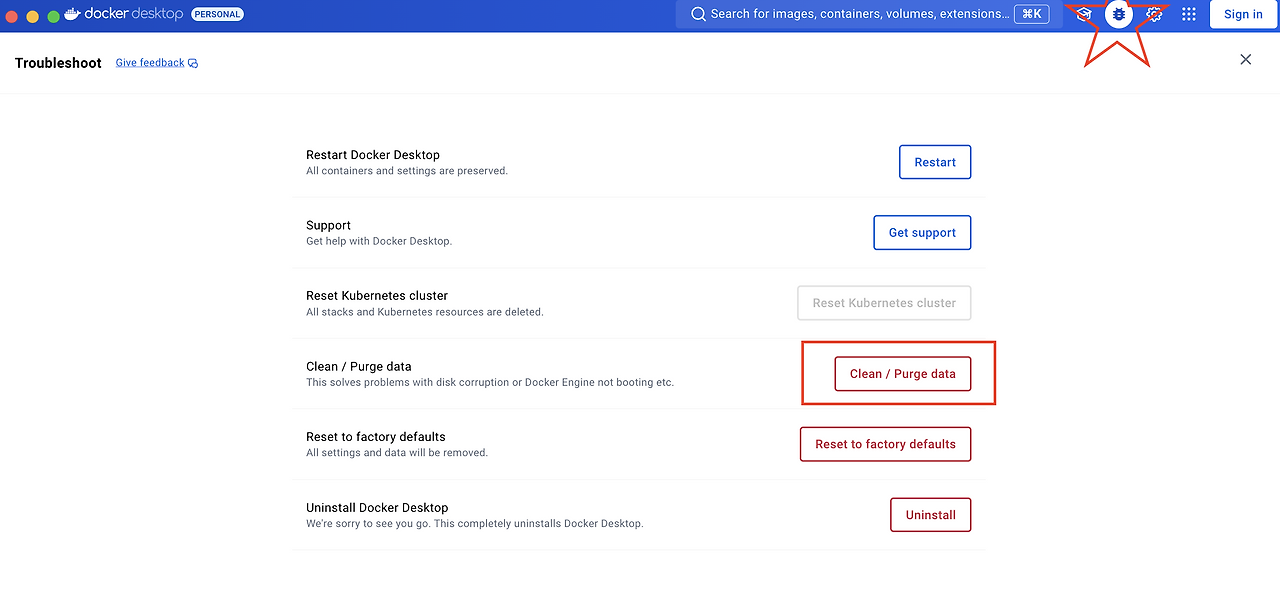Click the 'Restart Docker Desktop' row title
This screenshot has width=1280, height=589.
coord(373,155)
